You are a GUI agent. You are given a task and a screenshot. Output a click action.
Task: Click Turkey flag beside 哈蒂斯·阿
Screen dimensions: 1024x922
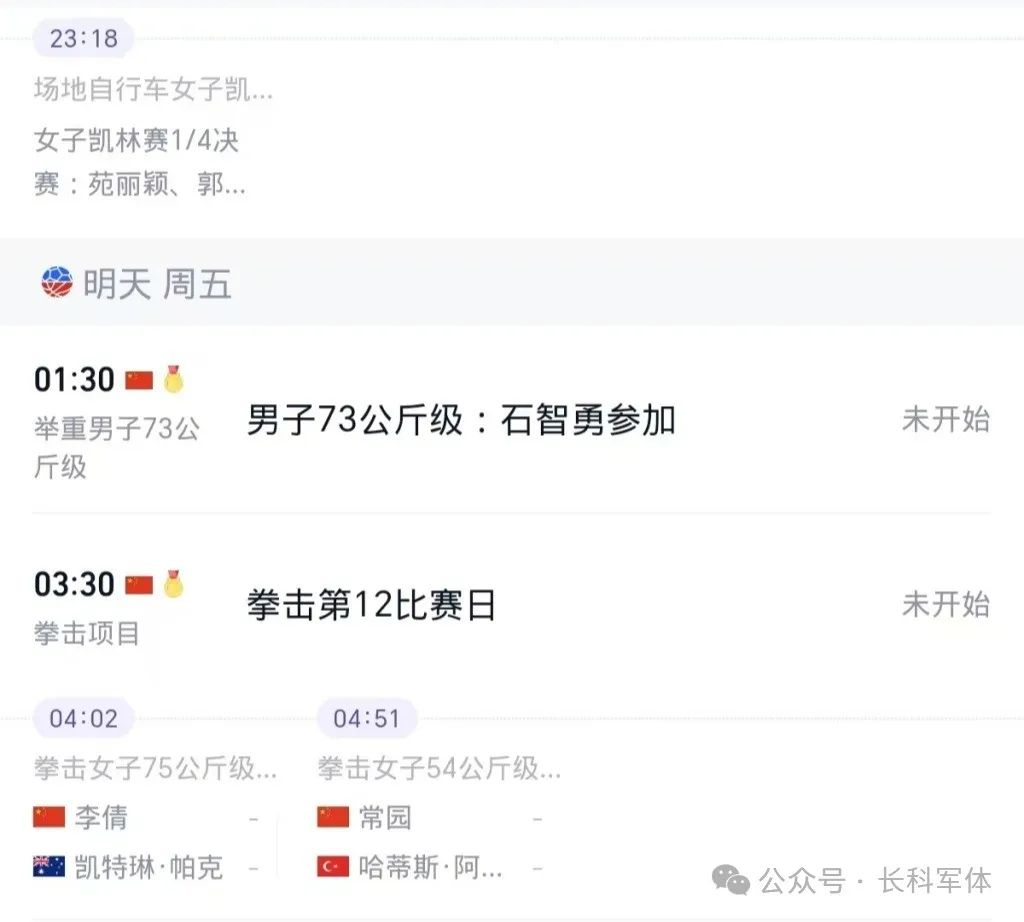coord(333,866)
